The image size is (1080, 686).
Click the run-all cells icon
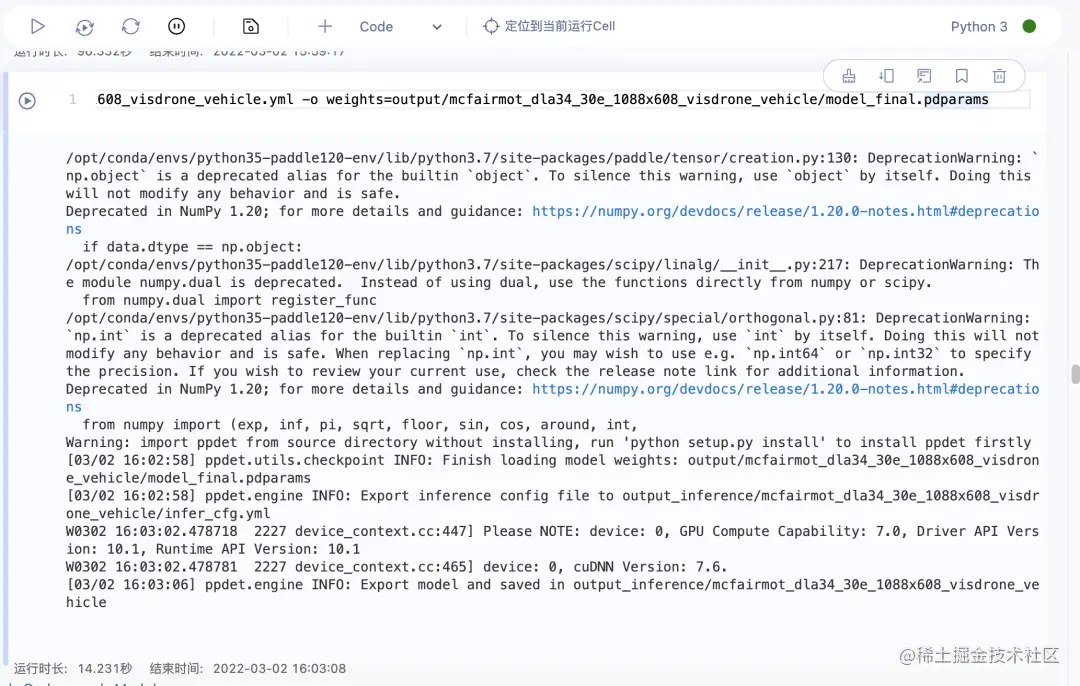click(85, 27)
